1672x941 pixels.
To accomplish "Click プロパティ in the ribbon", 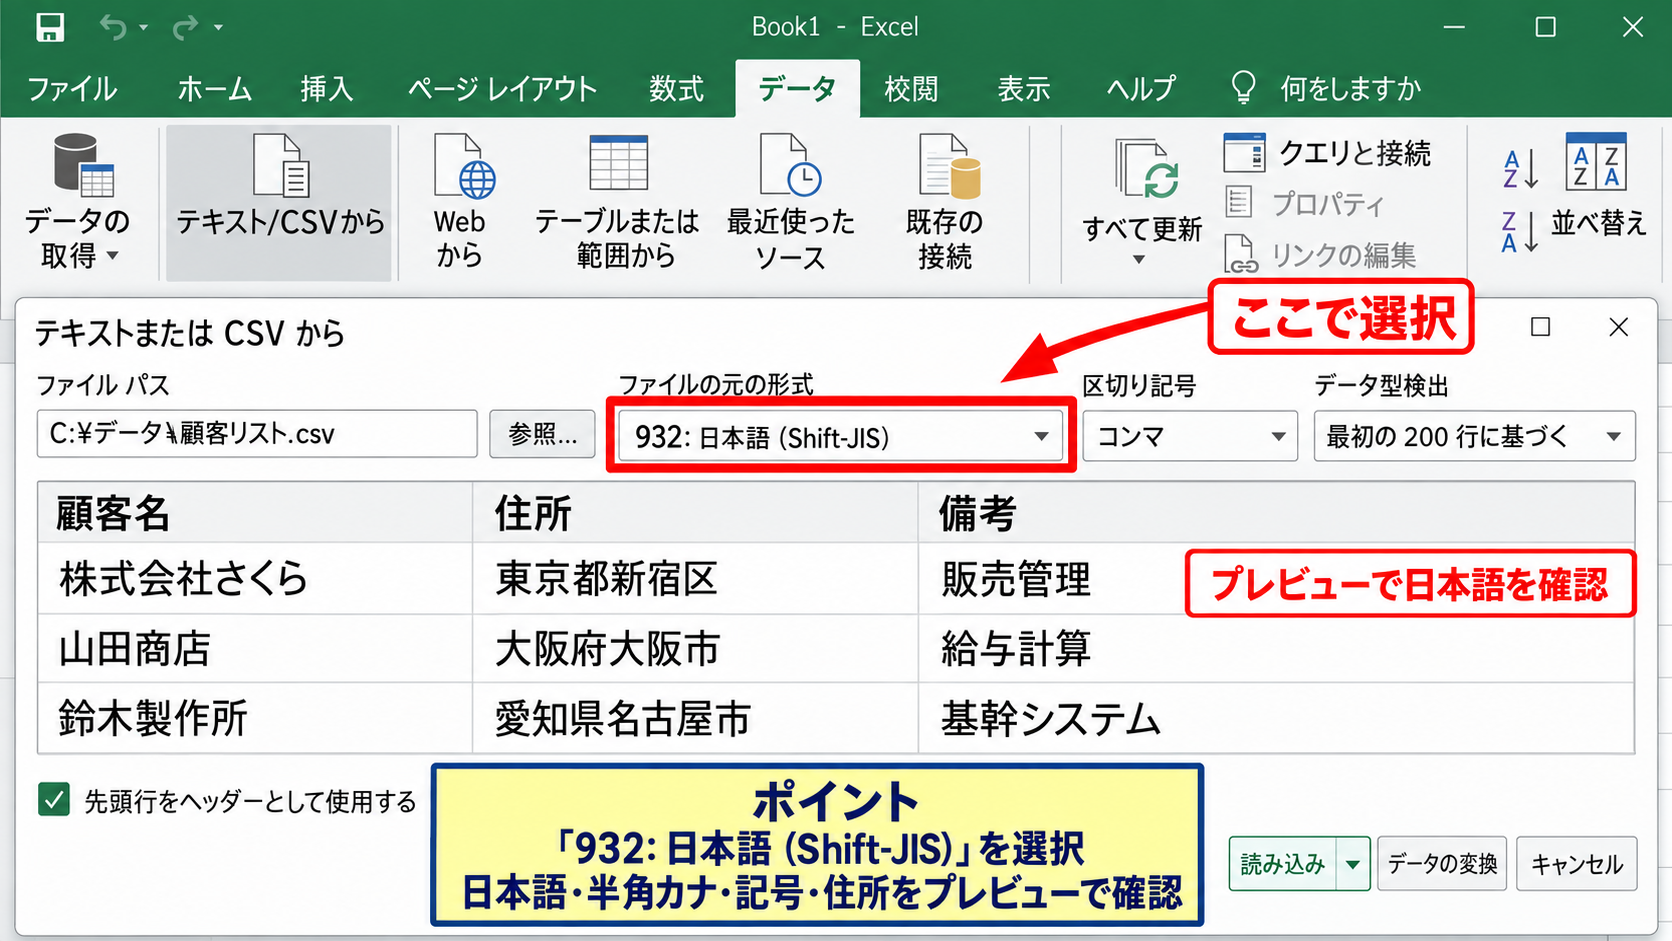I will click(x=1305, y=204).
